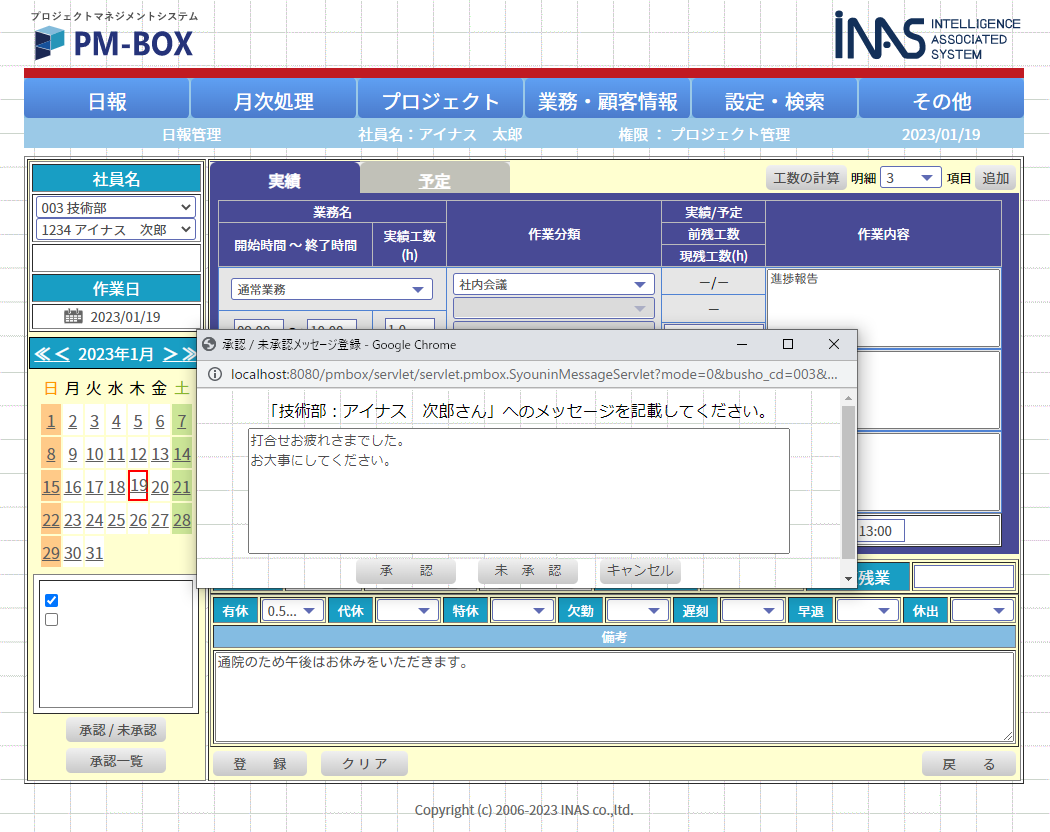
Task: Tick the unchecked box in left panel
Action: click(52, 619)
